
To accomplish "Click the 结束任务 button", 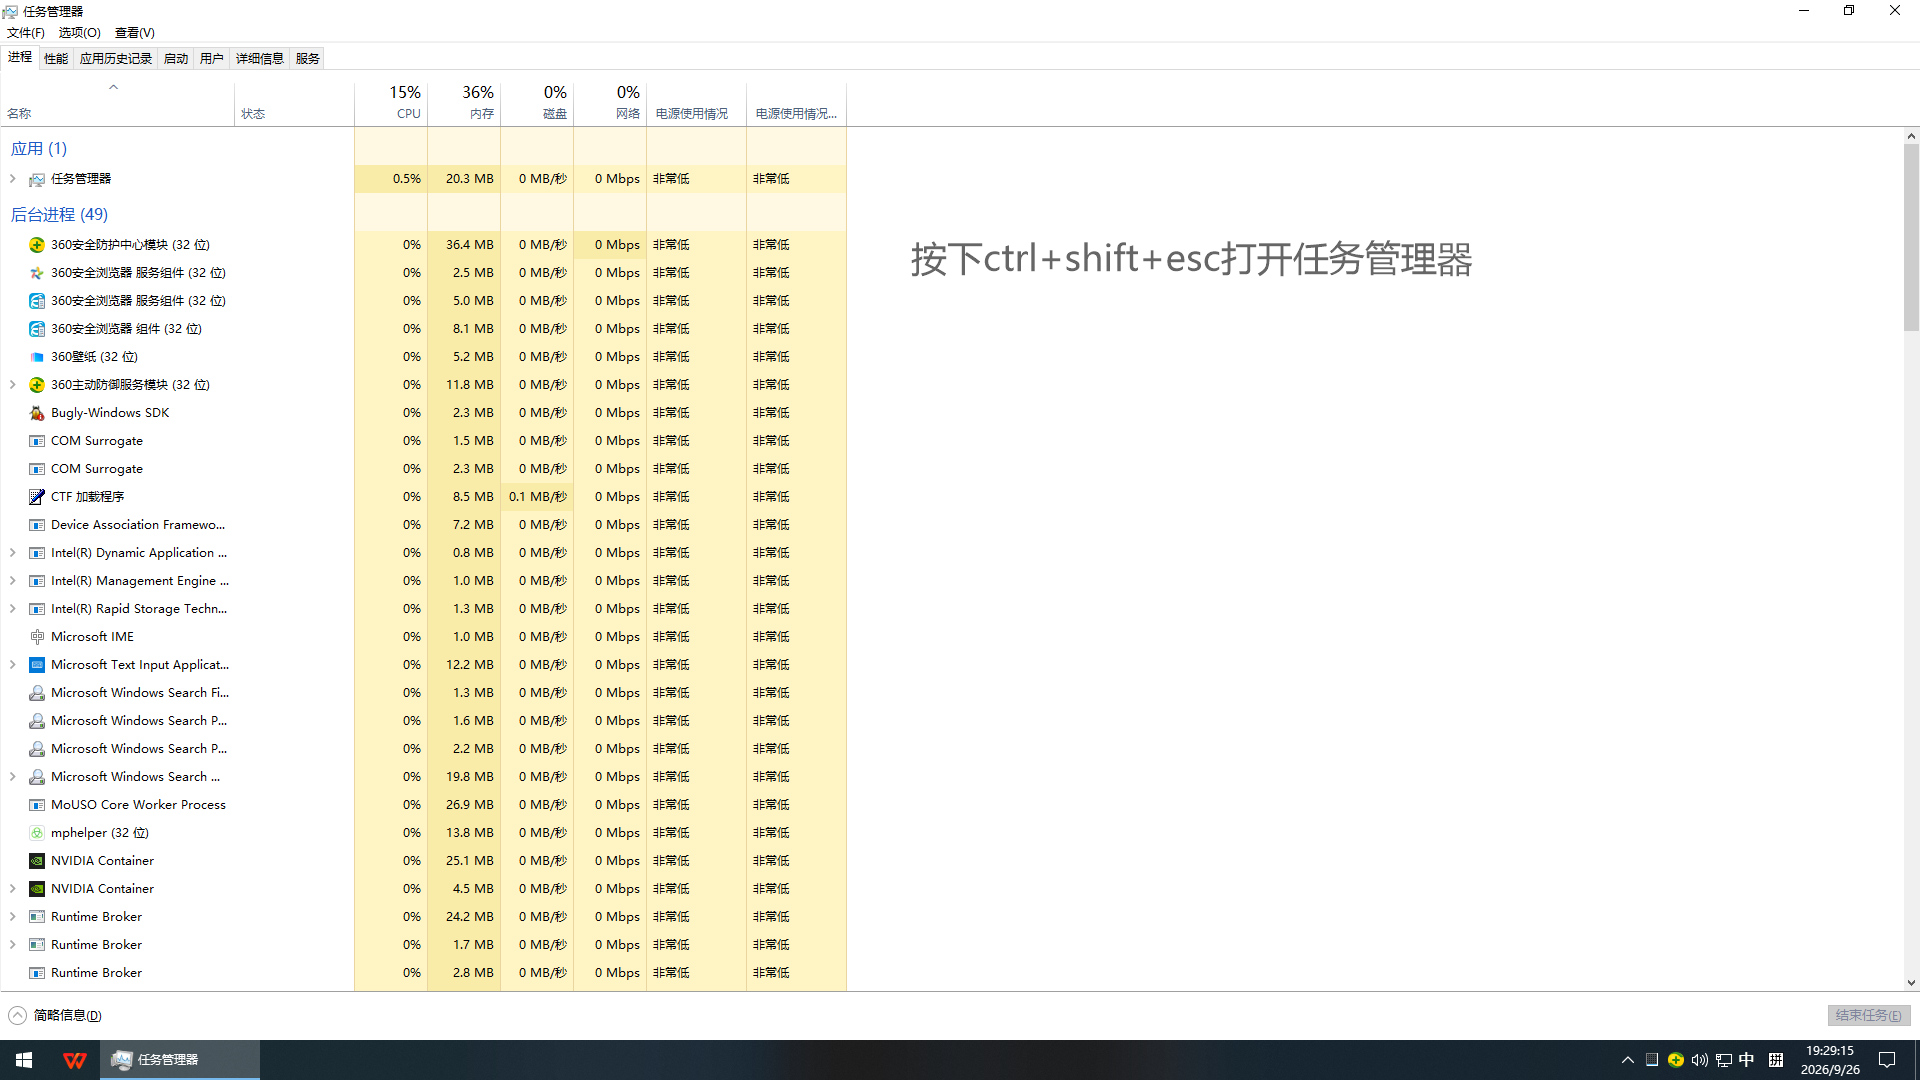I will coord(1869,1016).
